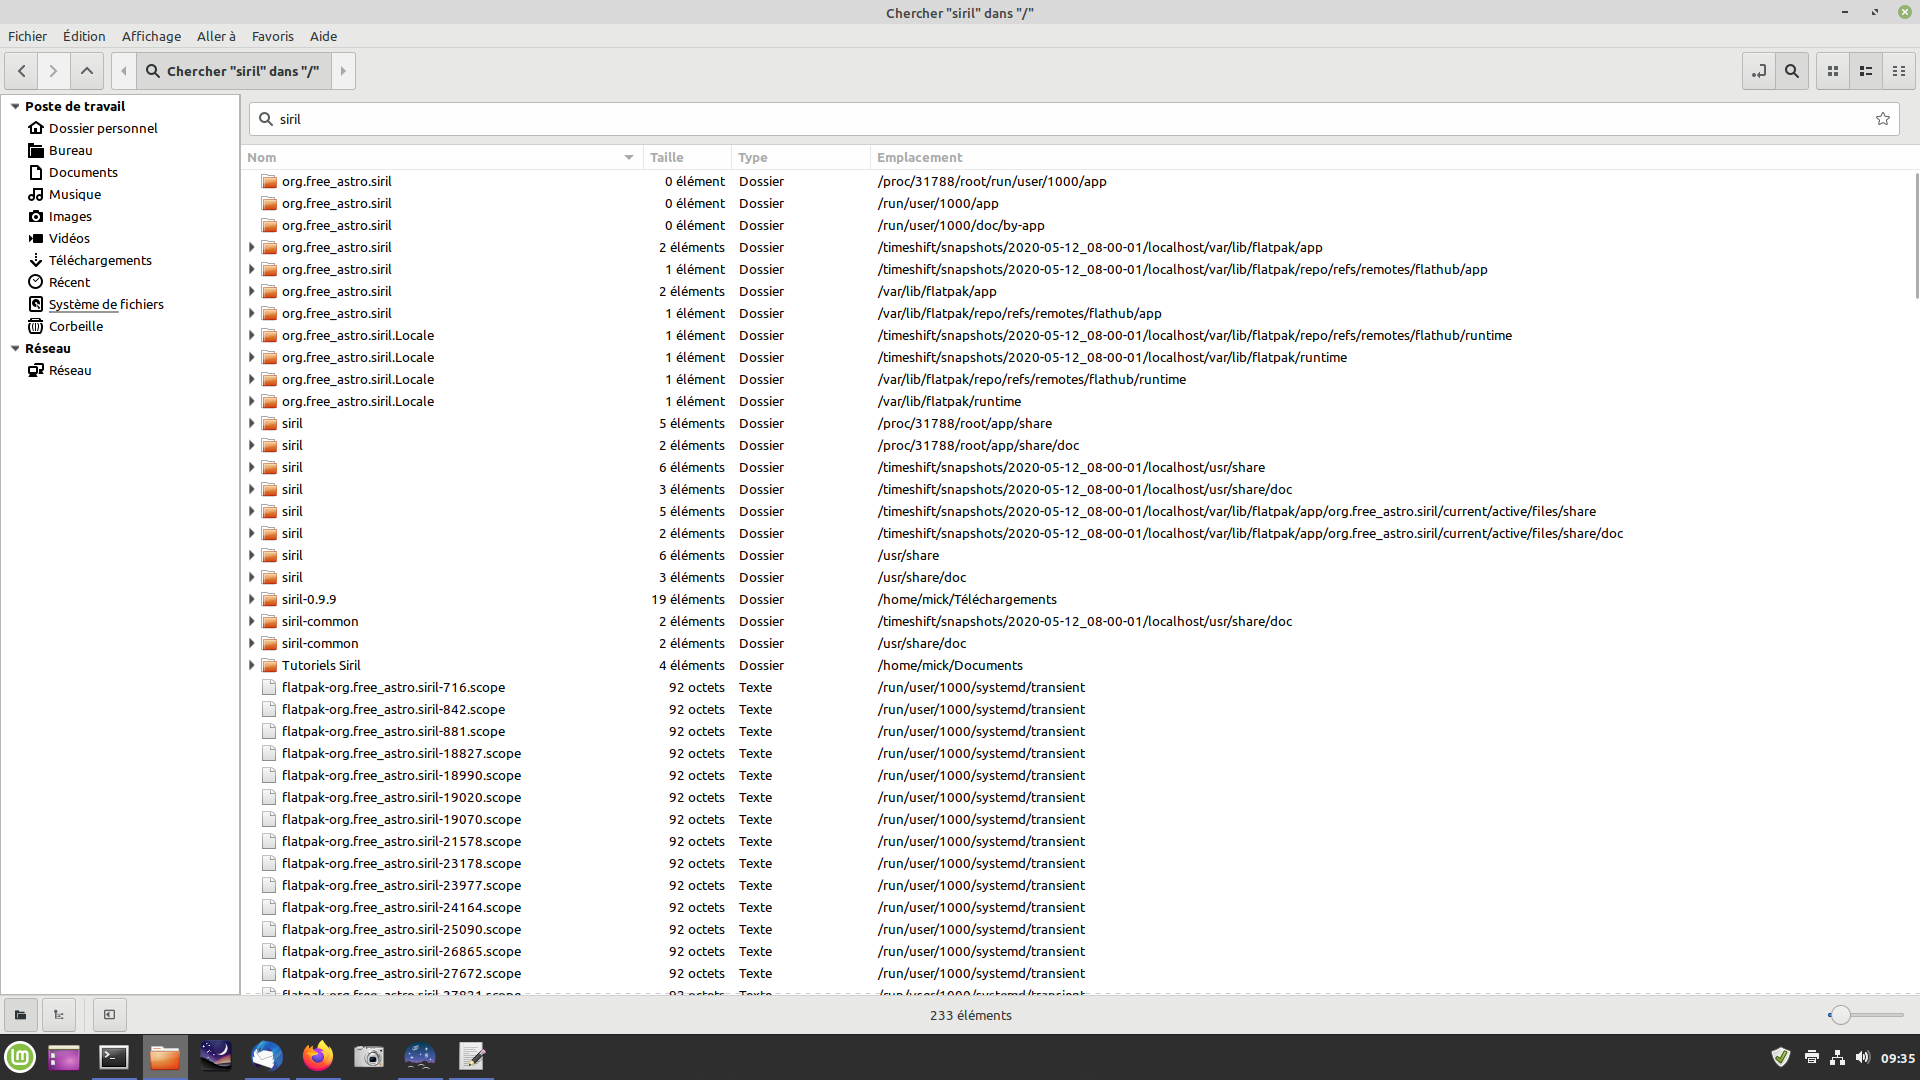Image resolution: width=1920 pixels, height=1080 pixels.
Task: Open the Affichage menu
Action: (x=151, y=36)
